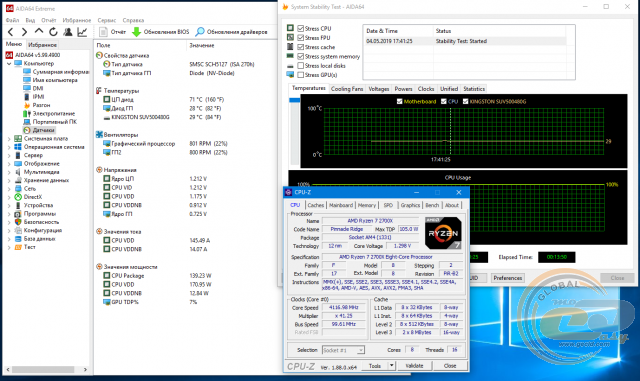640x381 pixels.
Task: Select Датчики sensor tree item
Action: click(39, 130)
